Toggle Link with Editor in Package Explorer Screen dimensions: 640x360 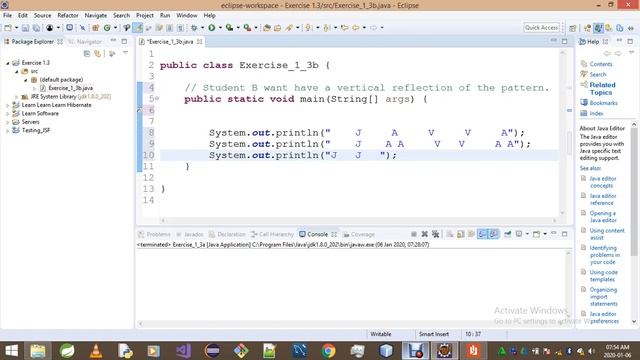point(98,53)
